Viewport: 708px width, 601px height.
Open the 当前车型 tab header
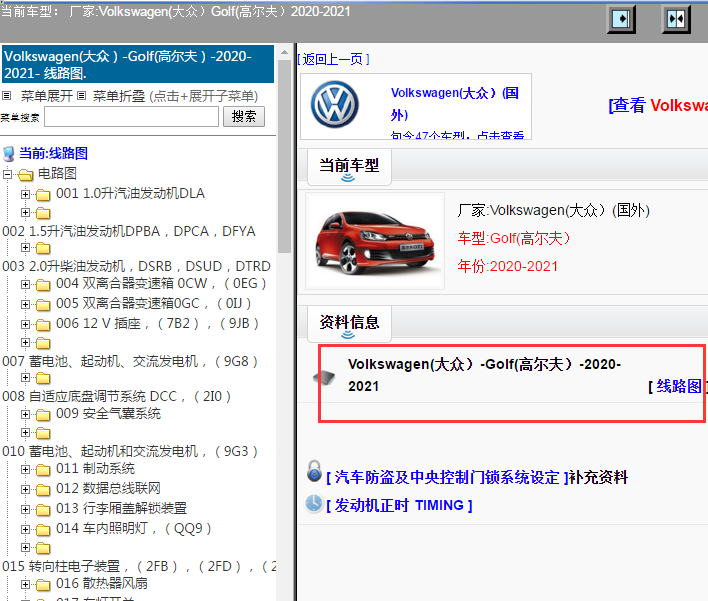[x=349, y=167]
